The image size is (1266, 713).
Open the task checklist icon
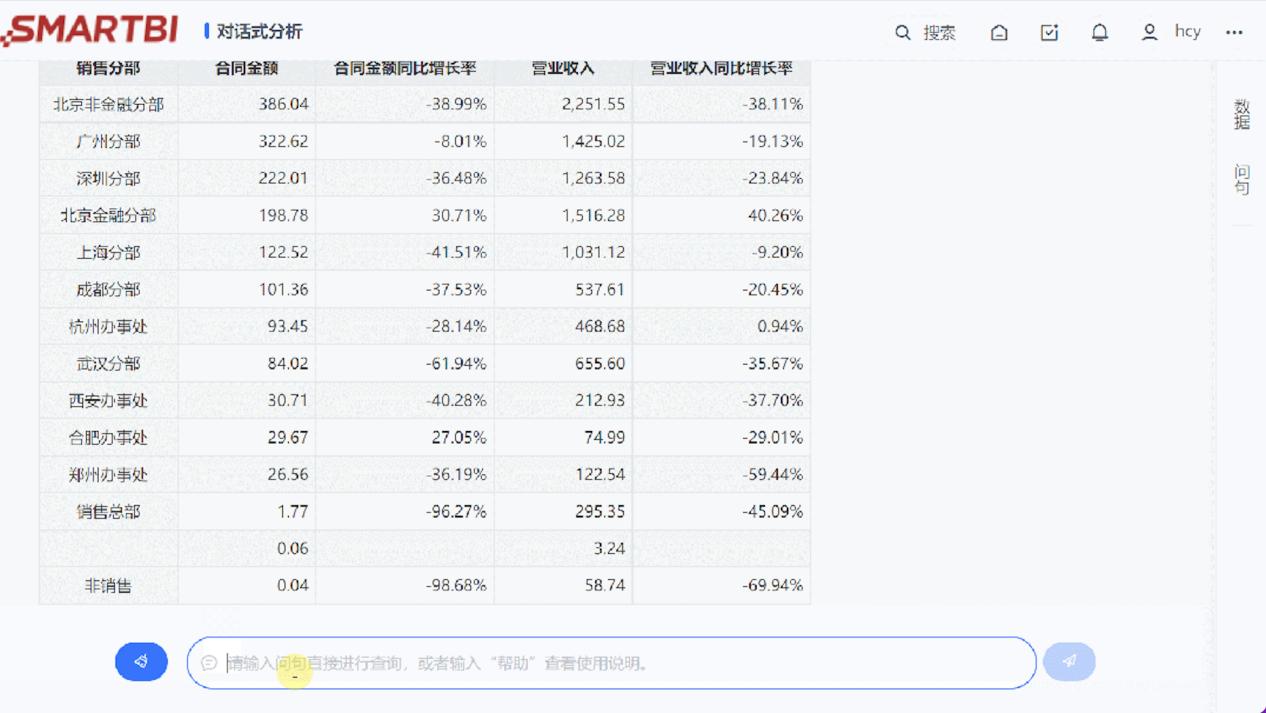(1049, 32)
